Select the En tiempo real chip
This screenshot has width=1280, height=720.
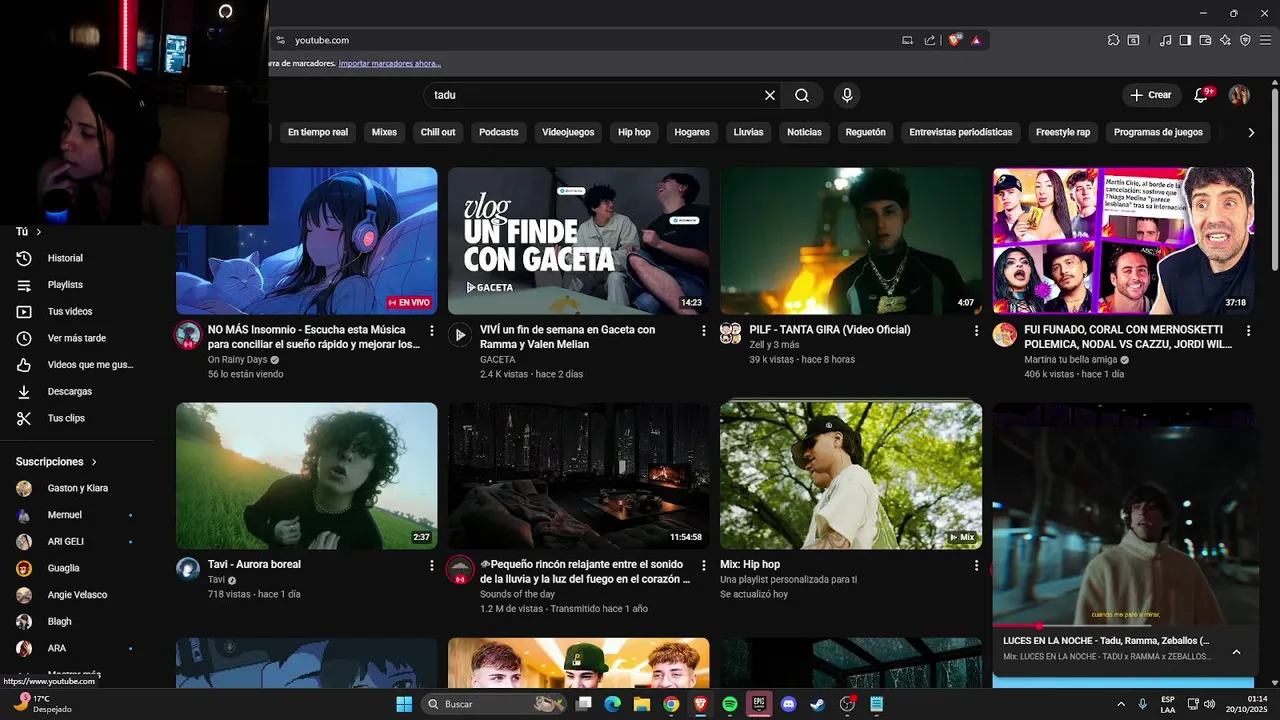pyautogui.click(x=318, y=132)
